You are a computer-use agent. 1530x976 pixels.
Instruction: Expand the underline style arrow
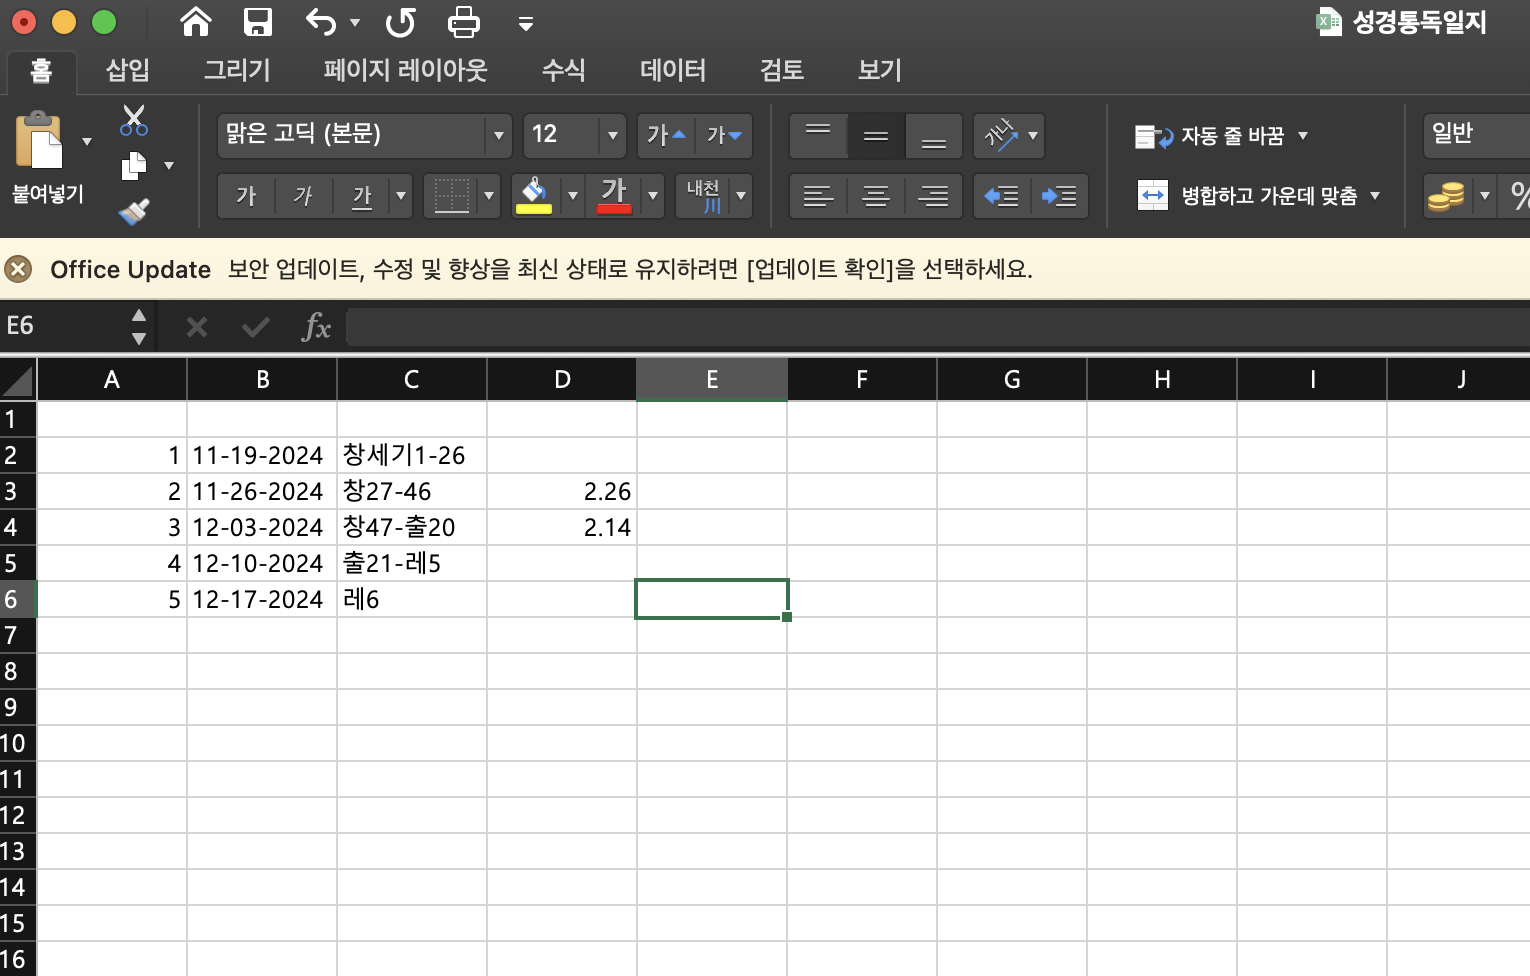401,195
